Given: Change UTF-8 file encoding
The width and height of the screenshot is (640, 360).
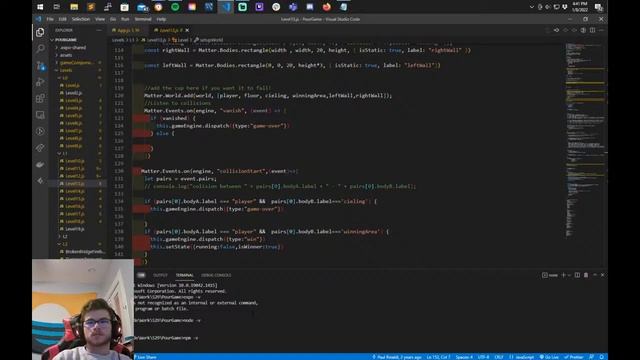Looking at the screenshot, I should (483, 357).
